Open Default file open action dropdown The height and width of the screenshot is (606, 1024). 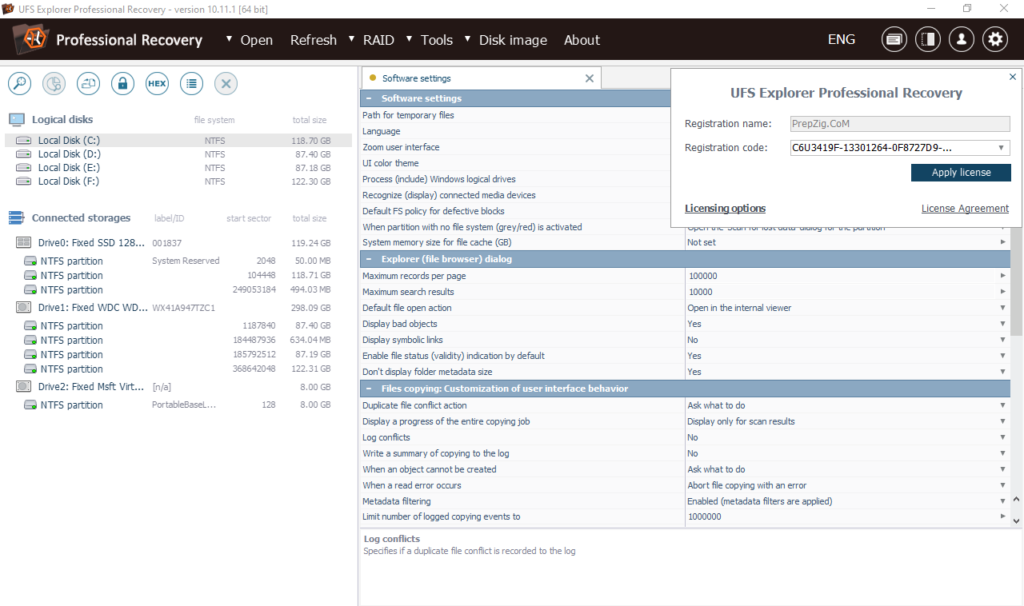point(1002,308)
